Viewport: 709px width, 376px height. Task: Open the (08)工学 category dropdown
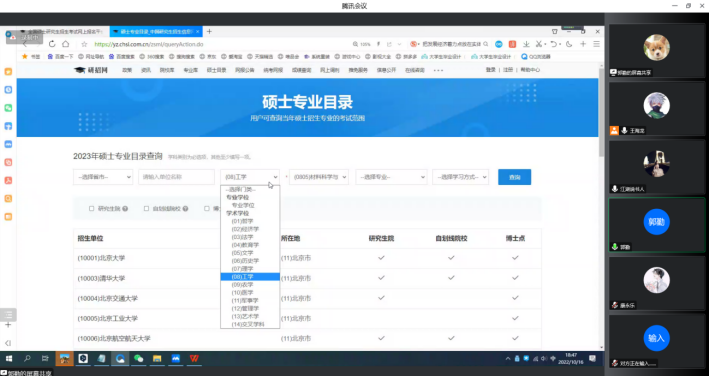250,177
